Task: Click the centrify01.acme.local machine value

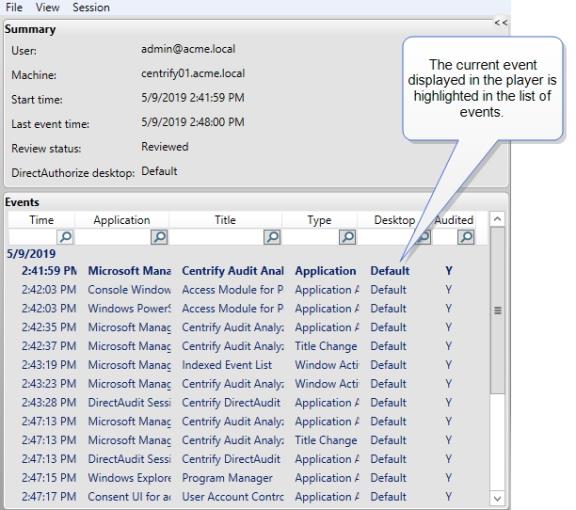Action: [x=193, y=73]
